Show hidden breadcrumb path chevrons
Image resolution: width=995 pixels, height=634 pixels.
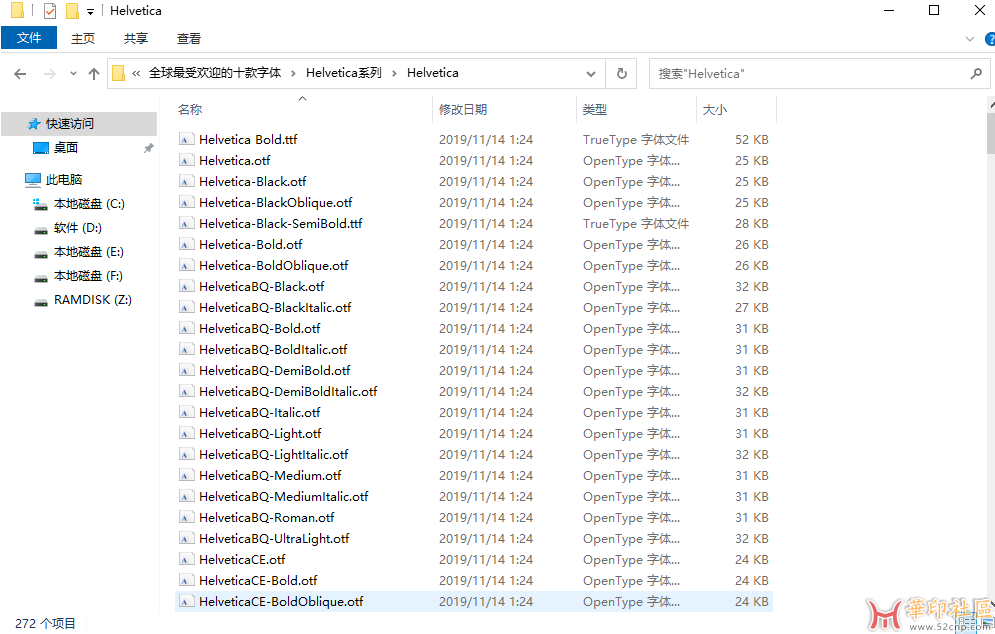coord(136,74)
